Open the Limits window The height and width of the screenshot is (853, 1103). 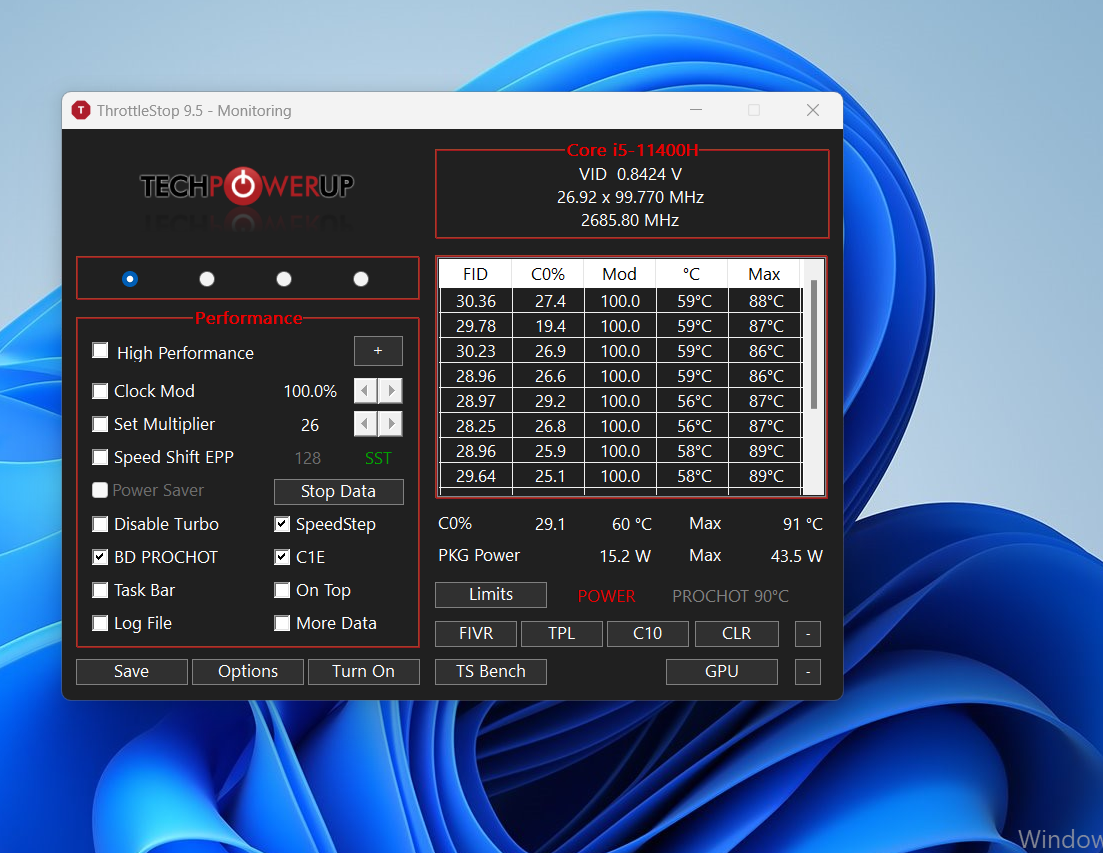[491, 595]
